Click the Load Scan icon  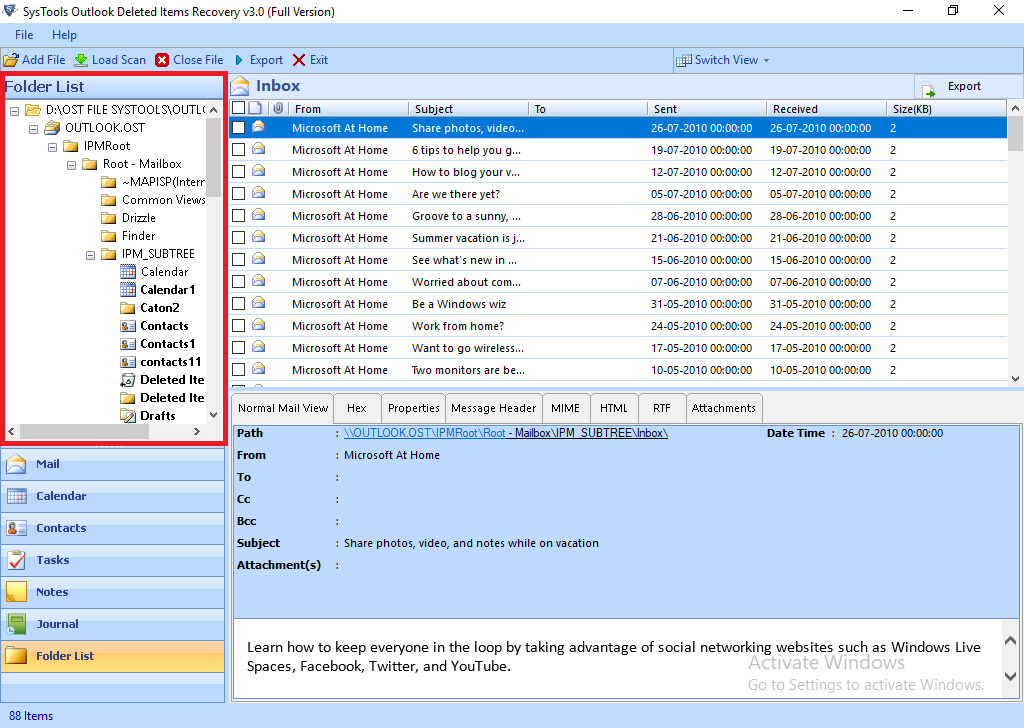click(x=81, y=60)
